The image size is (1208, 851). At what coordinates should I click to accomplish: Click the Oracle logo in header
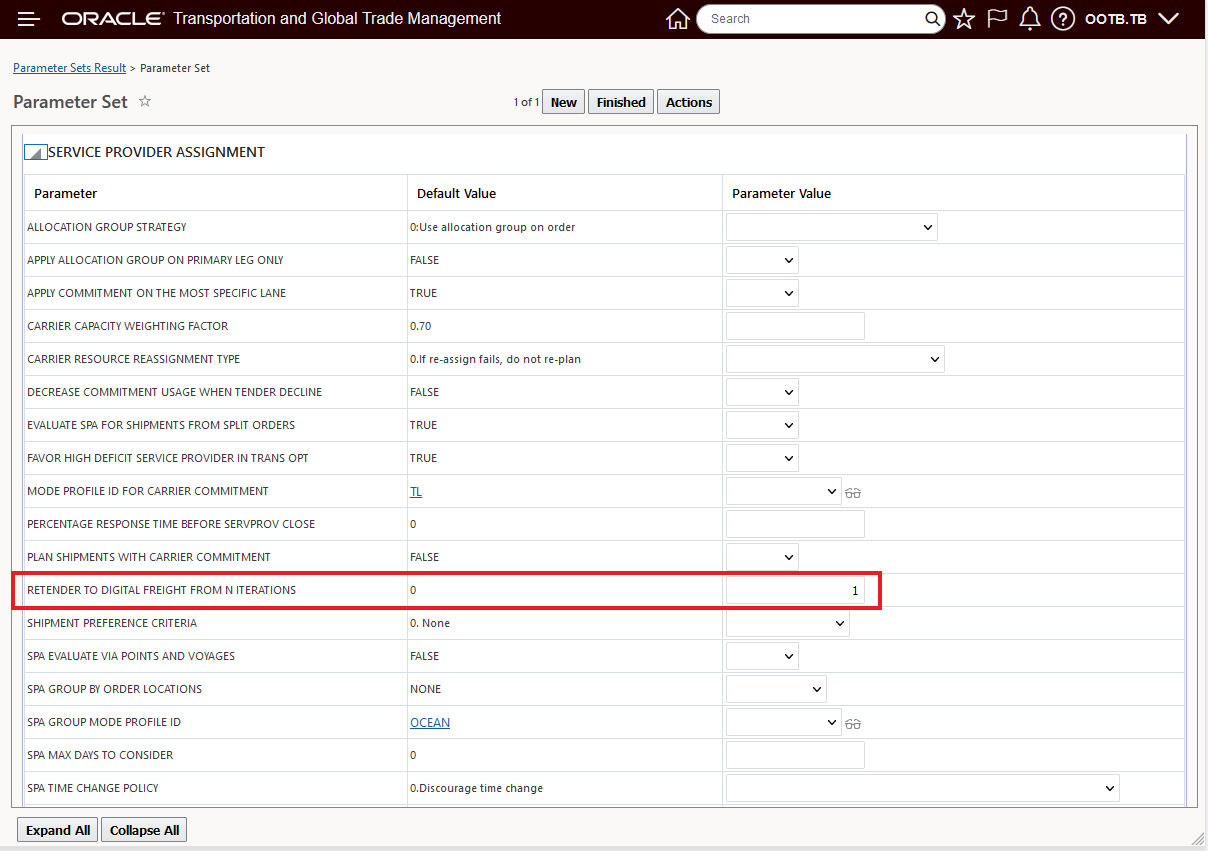pyautogui.click(x=113, y=19)
